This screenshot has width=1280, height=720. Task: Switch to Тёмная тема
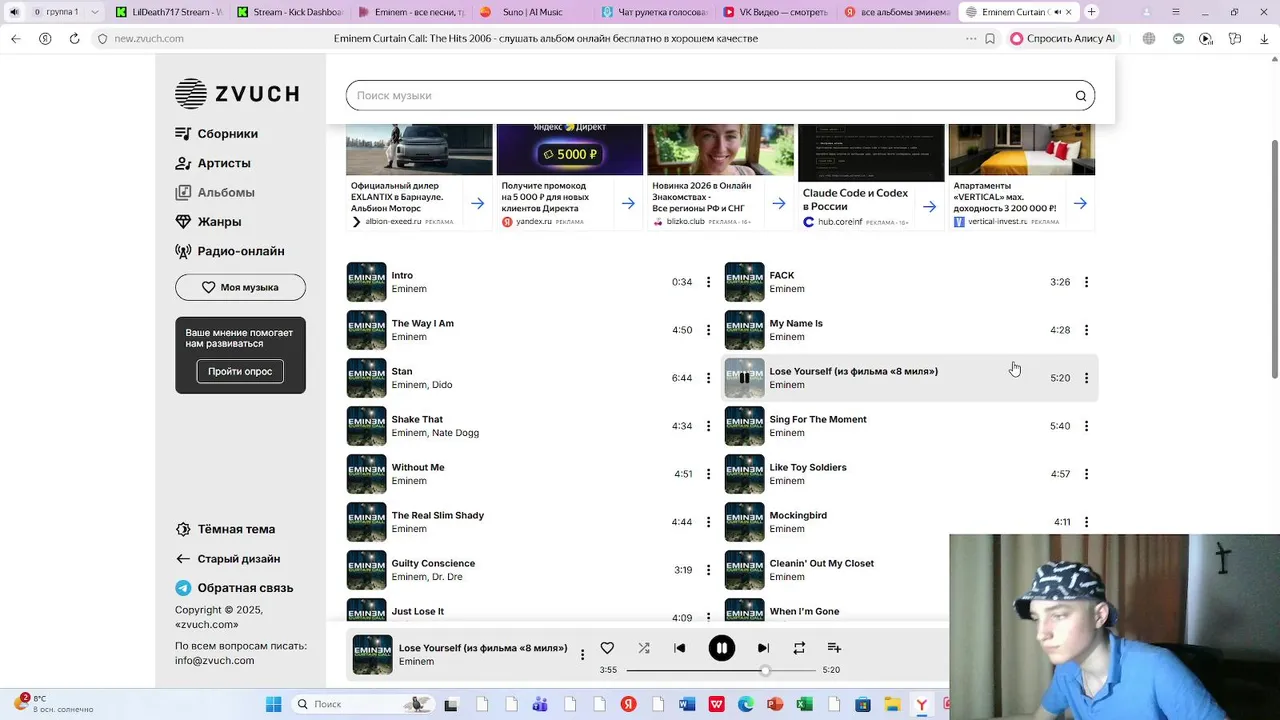click(x=225, y=529)
